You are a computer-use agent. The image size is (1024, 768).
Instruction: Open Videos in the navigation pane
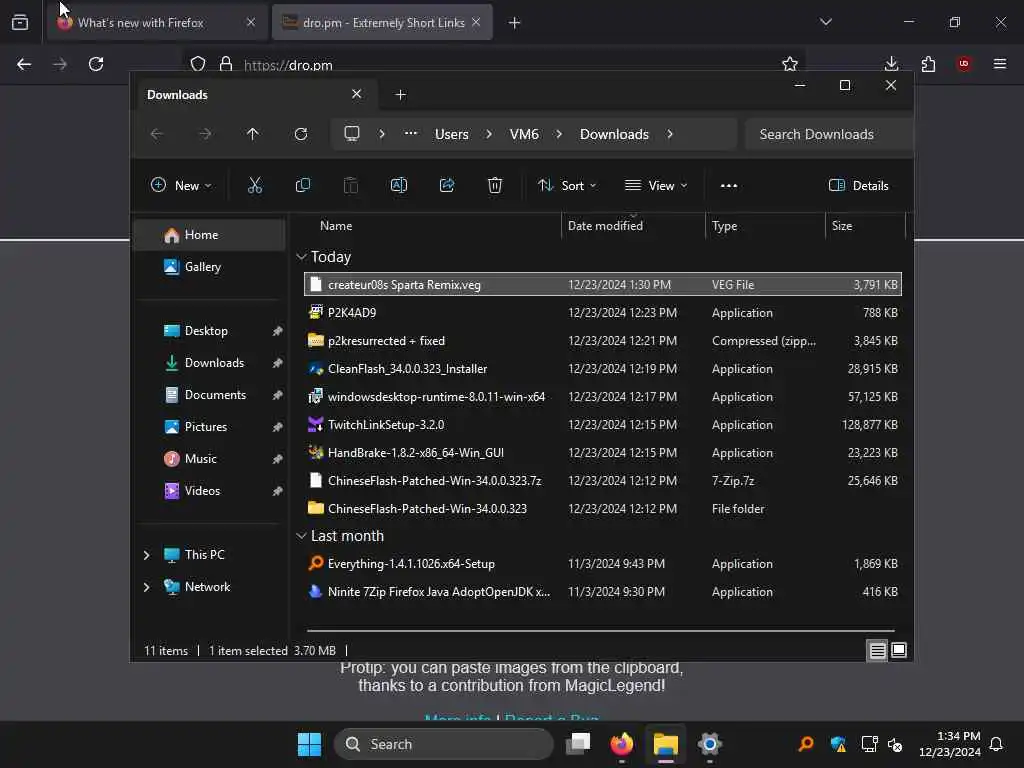(209, 491)
